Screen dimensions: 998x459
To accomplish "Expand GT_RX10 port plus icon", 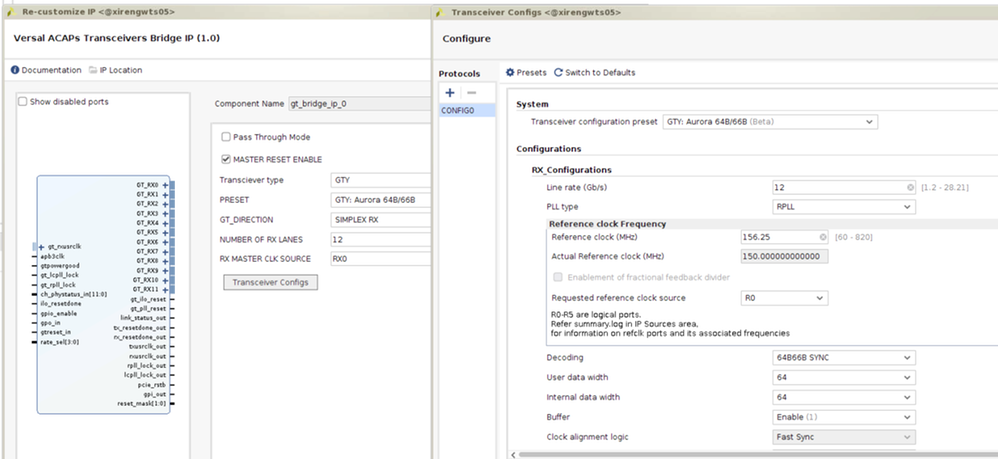I will 165,280.
